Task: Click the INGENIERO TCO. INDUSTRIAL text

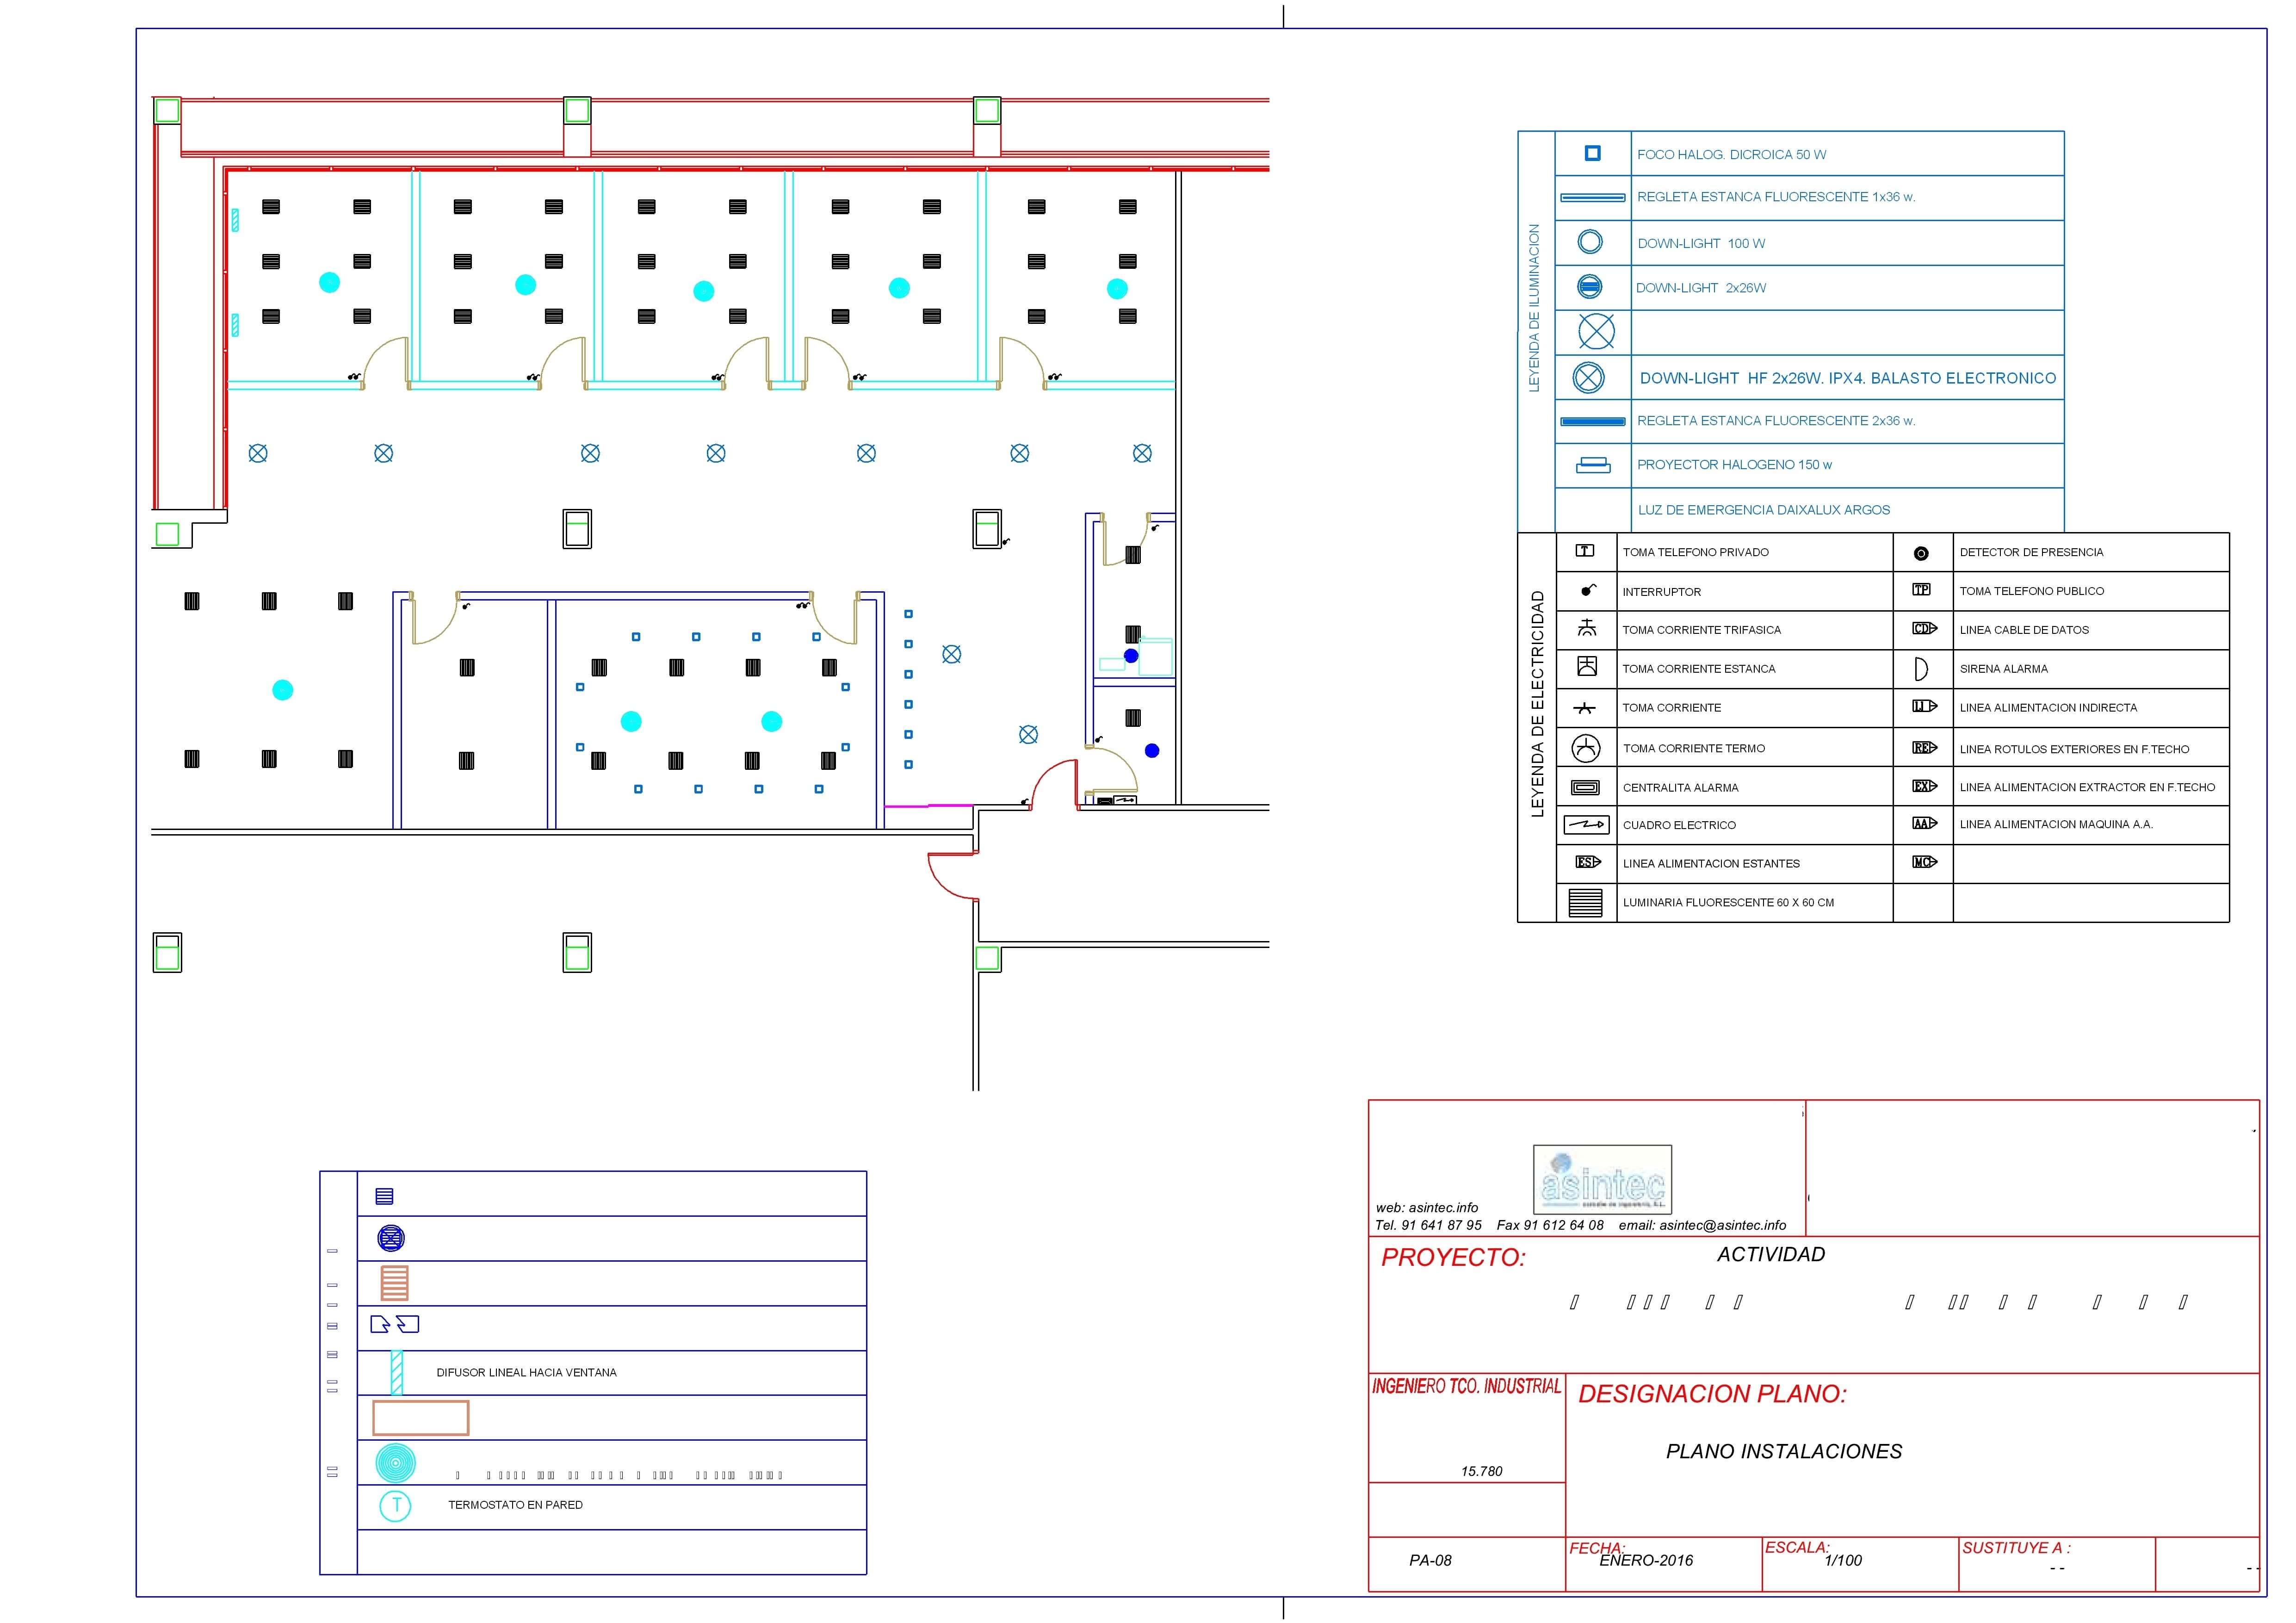Action: point(1466,1386)
